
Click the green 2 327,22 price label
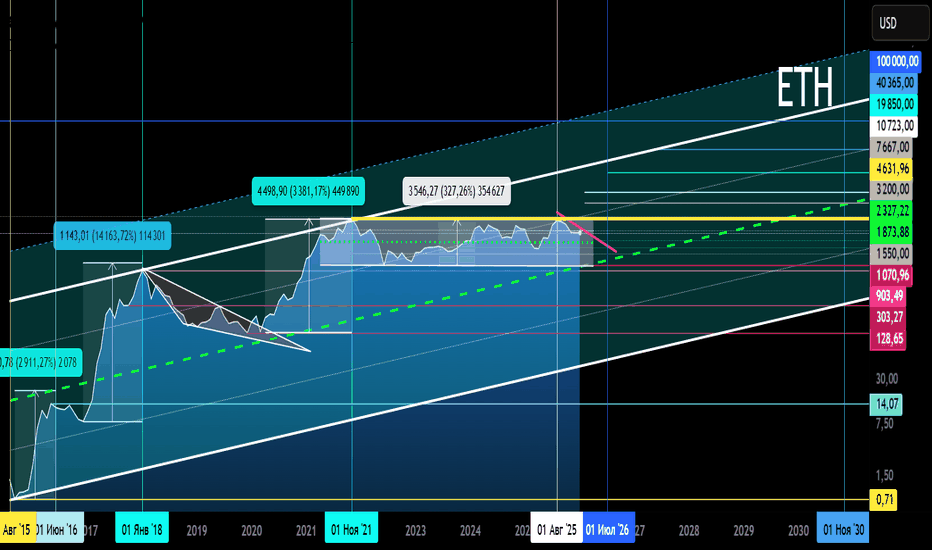point(892,210)
